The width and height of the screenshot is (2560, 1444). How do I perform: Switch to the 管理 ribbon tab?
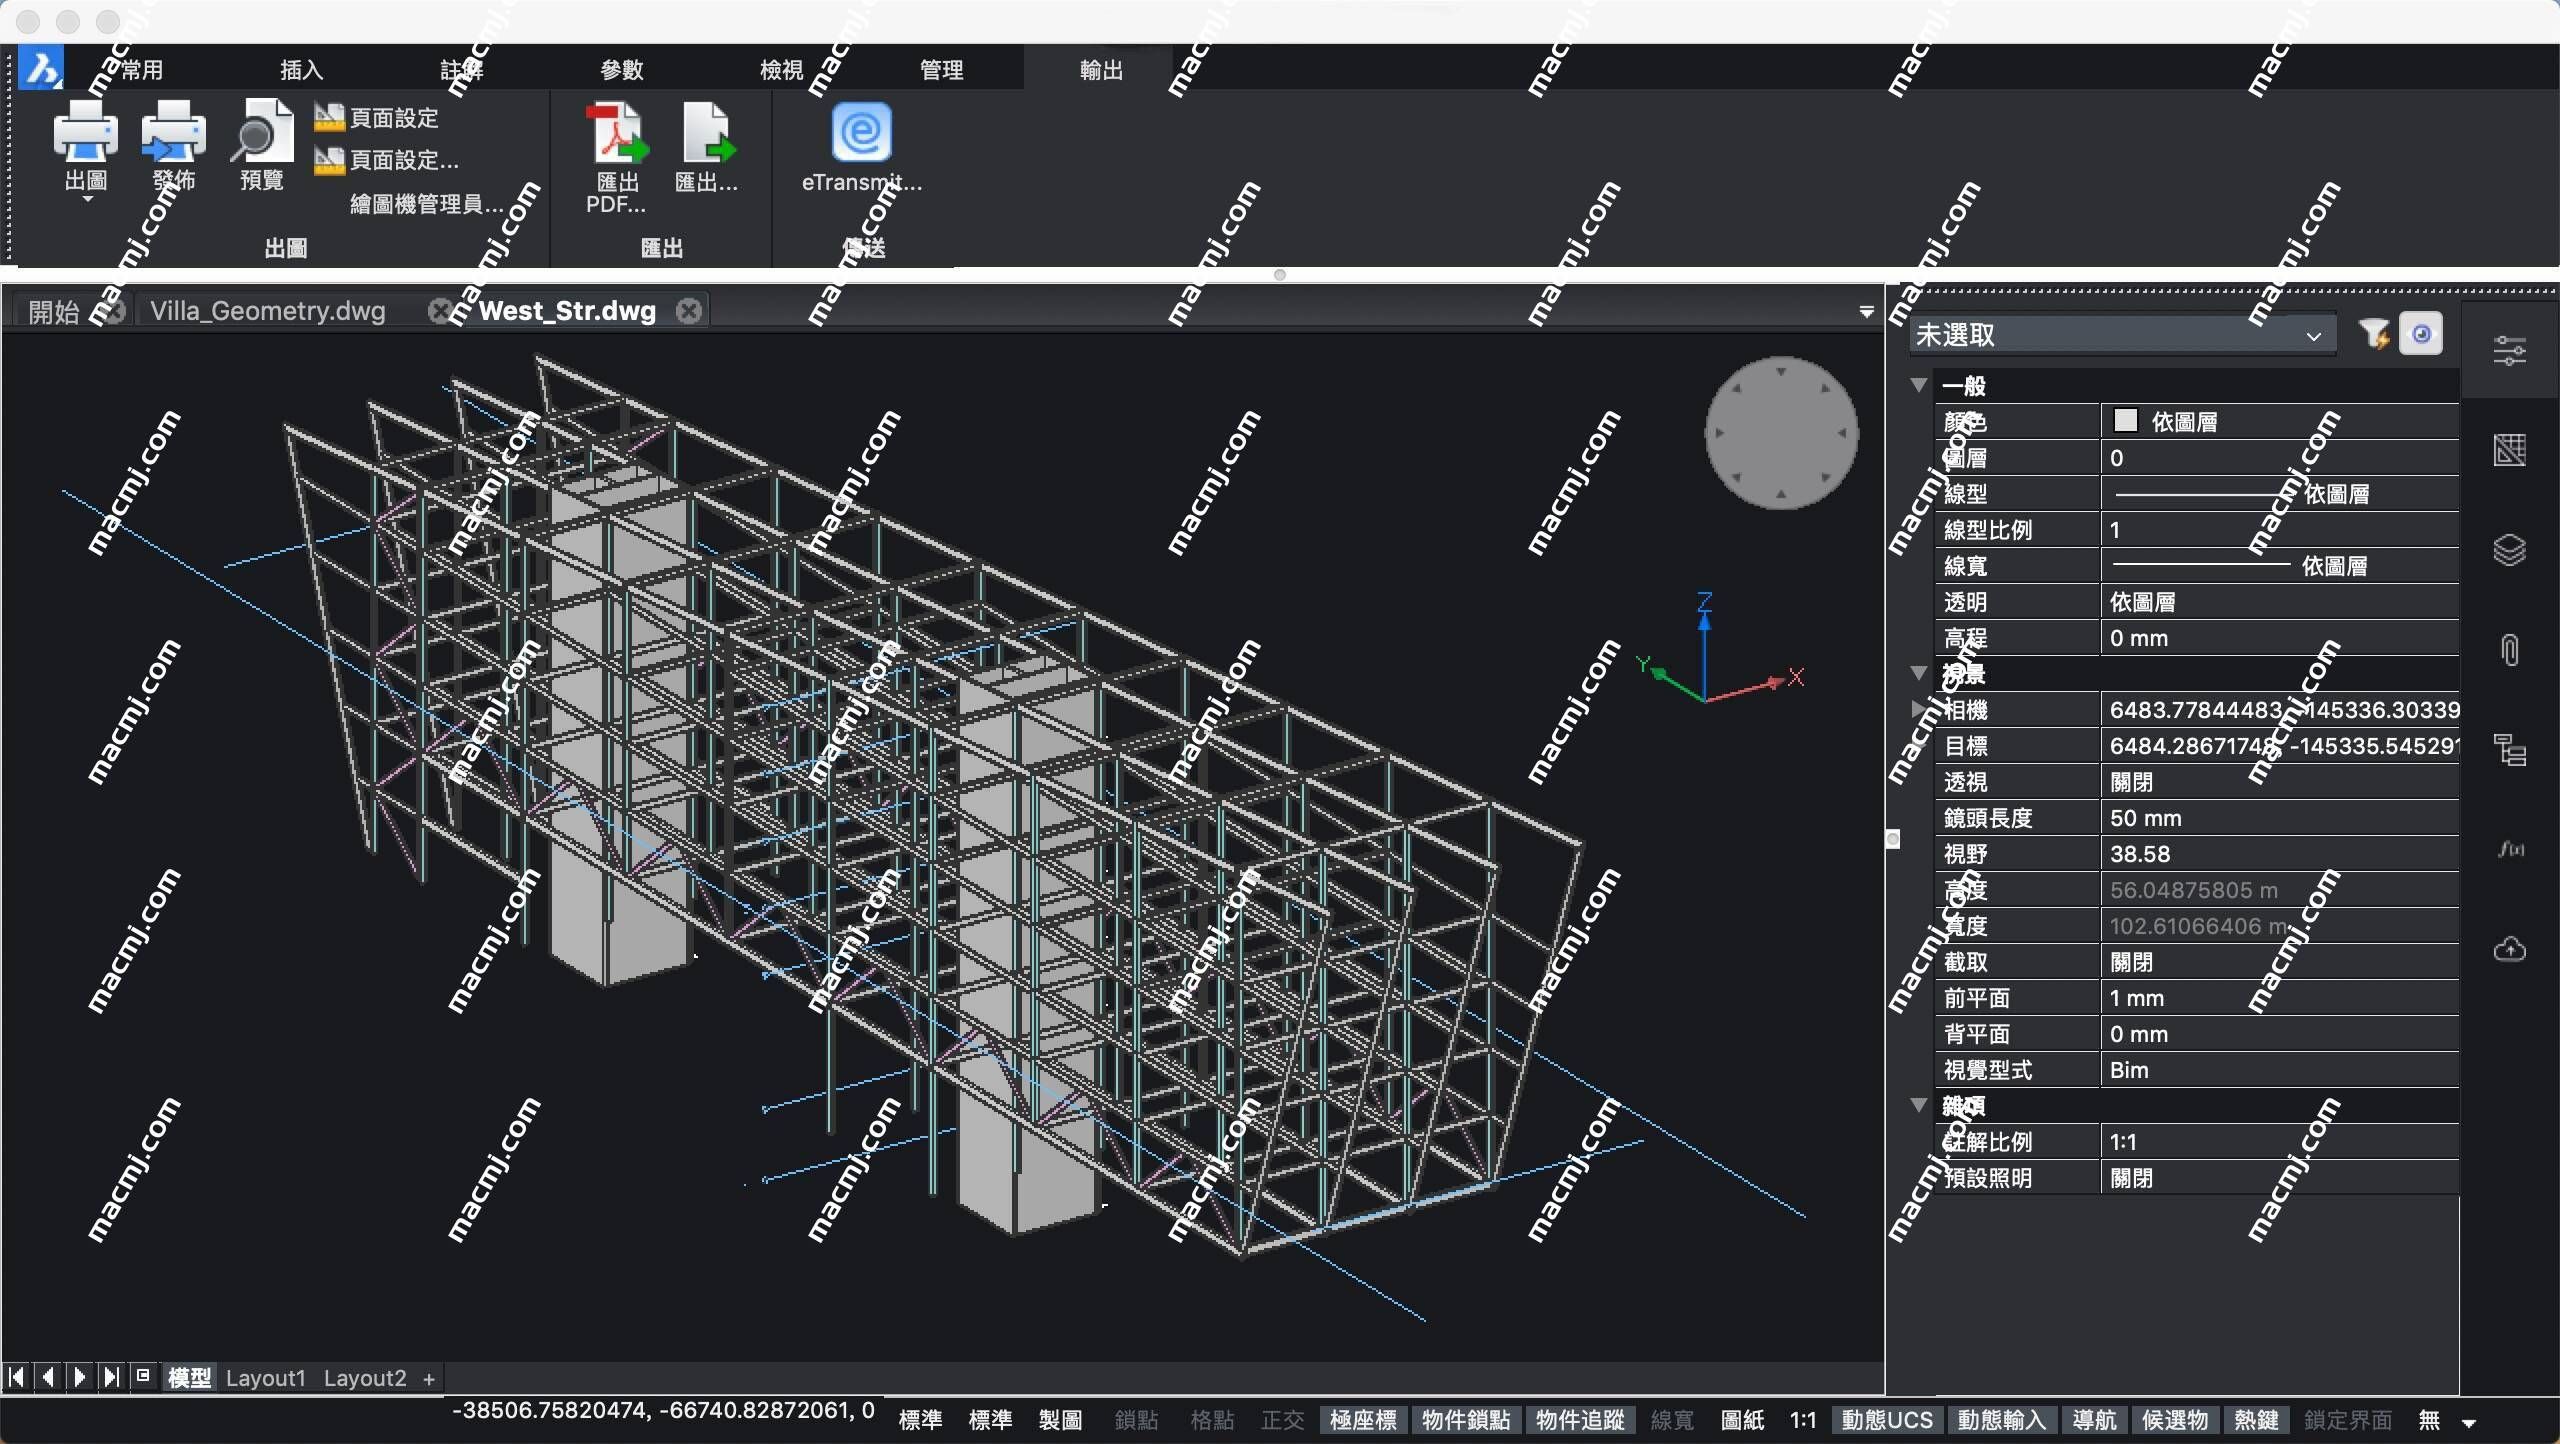tap(941, 70)
